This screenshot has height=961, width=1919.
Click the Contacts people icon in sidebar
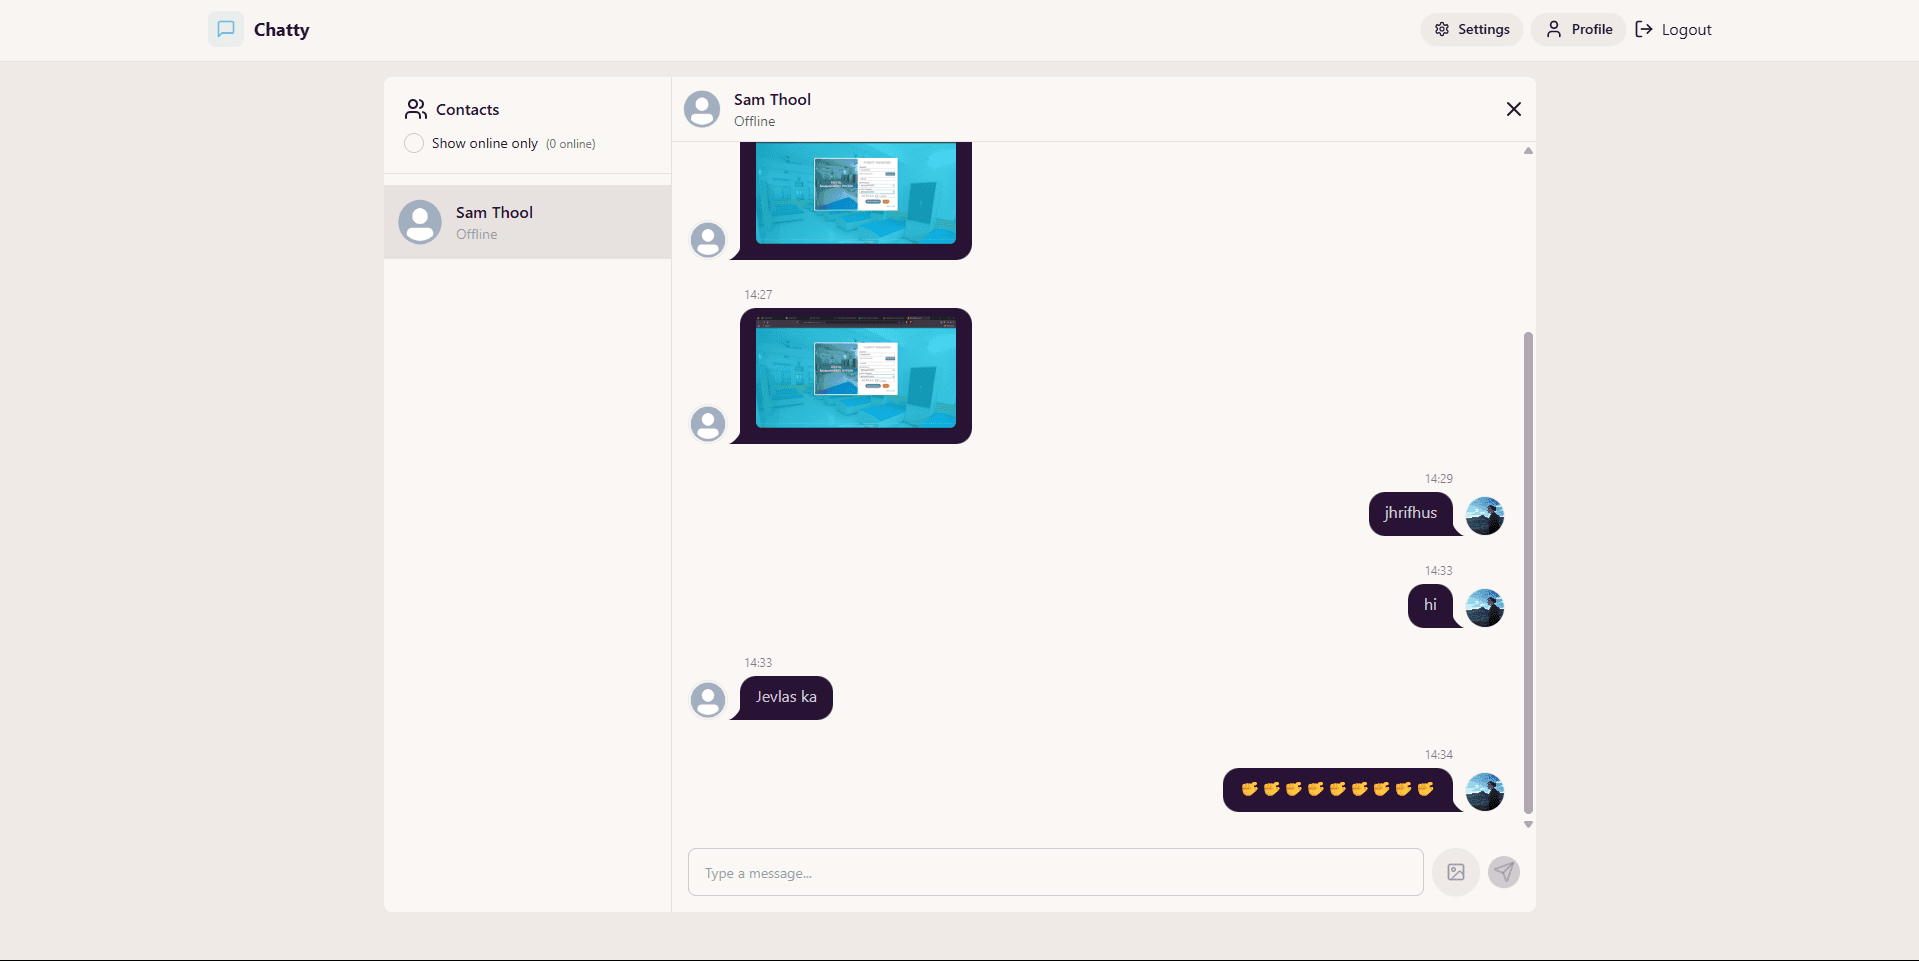[416, 109]
